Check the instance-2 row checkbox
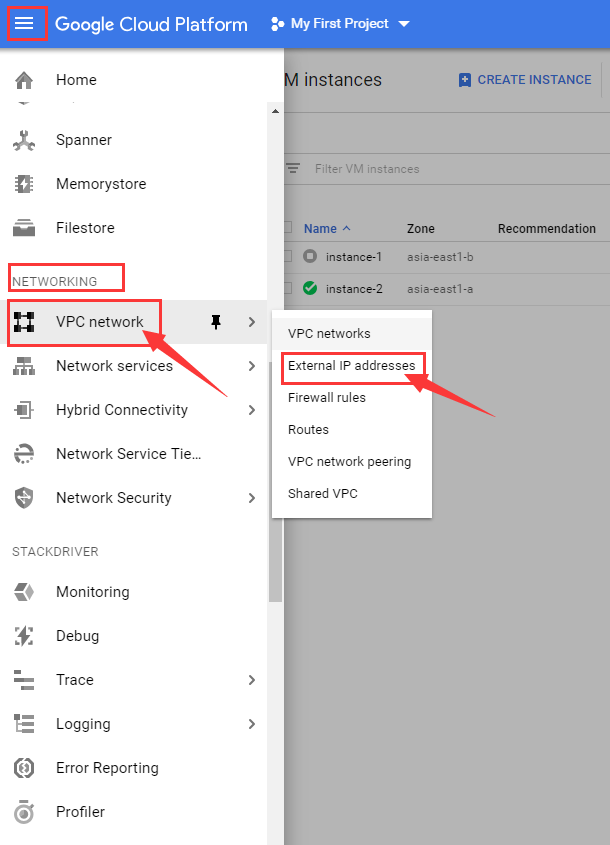Viewport: 610px width, 845px height. (288, 288)
